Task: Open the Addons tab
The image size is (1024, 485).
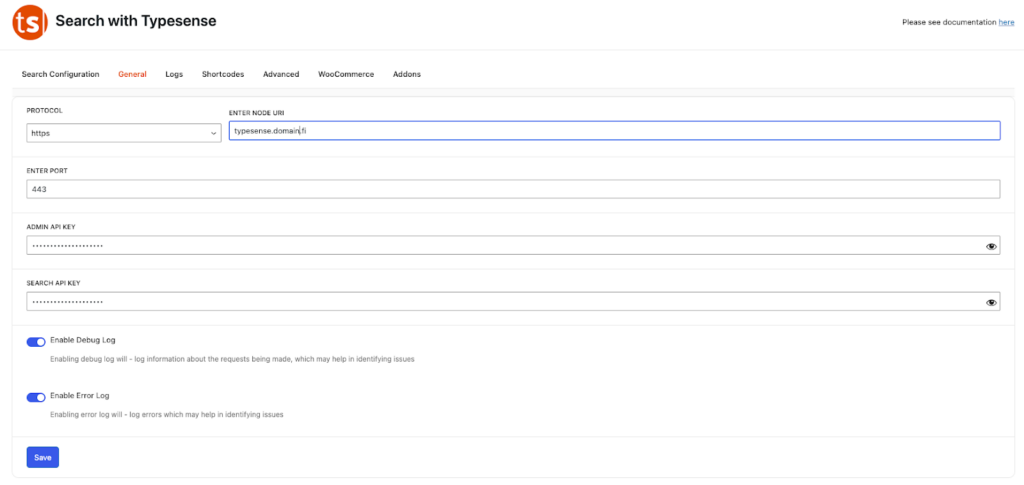Action: 407,74
